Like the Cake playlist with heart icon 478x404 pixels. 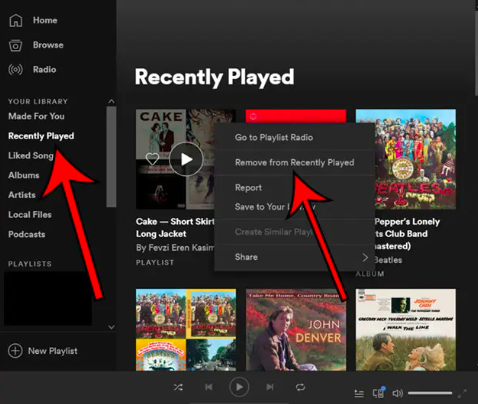tap(152, 159)
